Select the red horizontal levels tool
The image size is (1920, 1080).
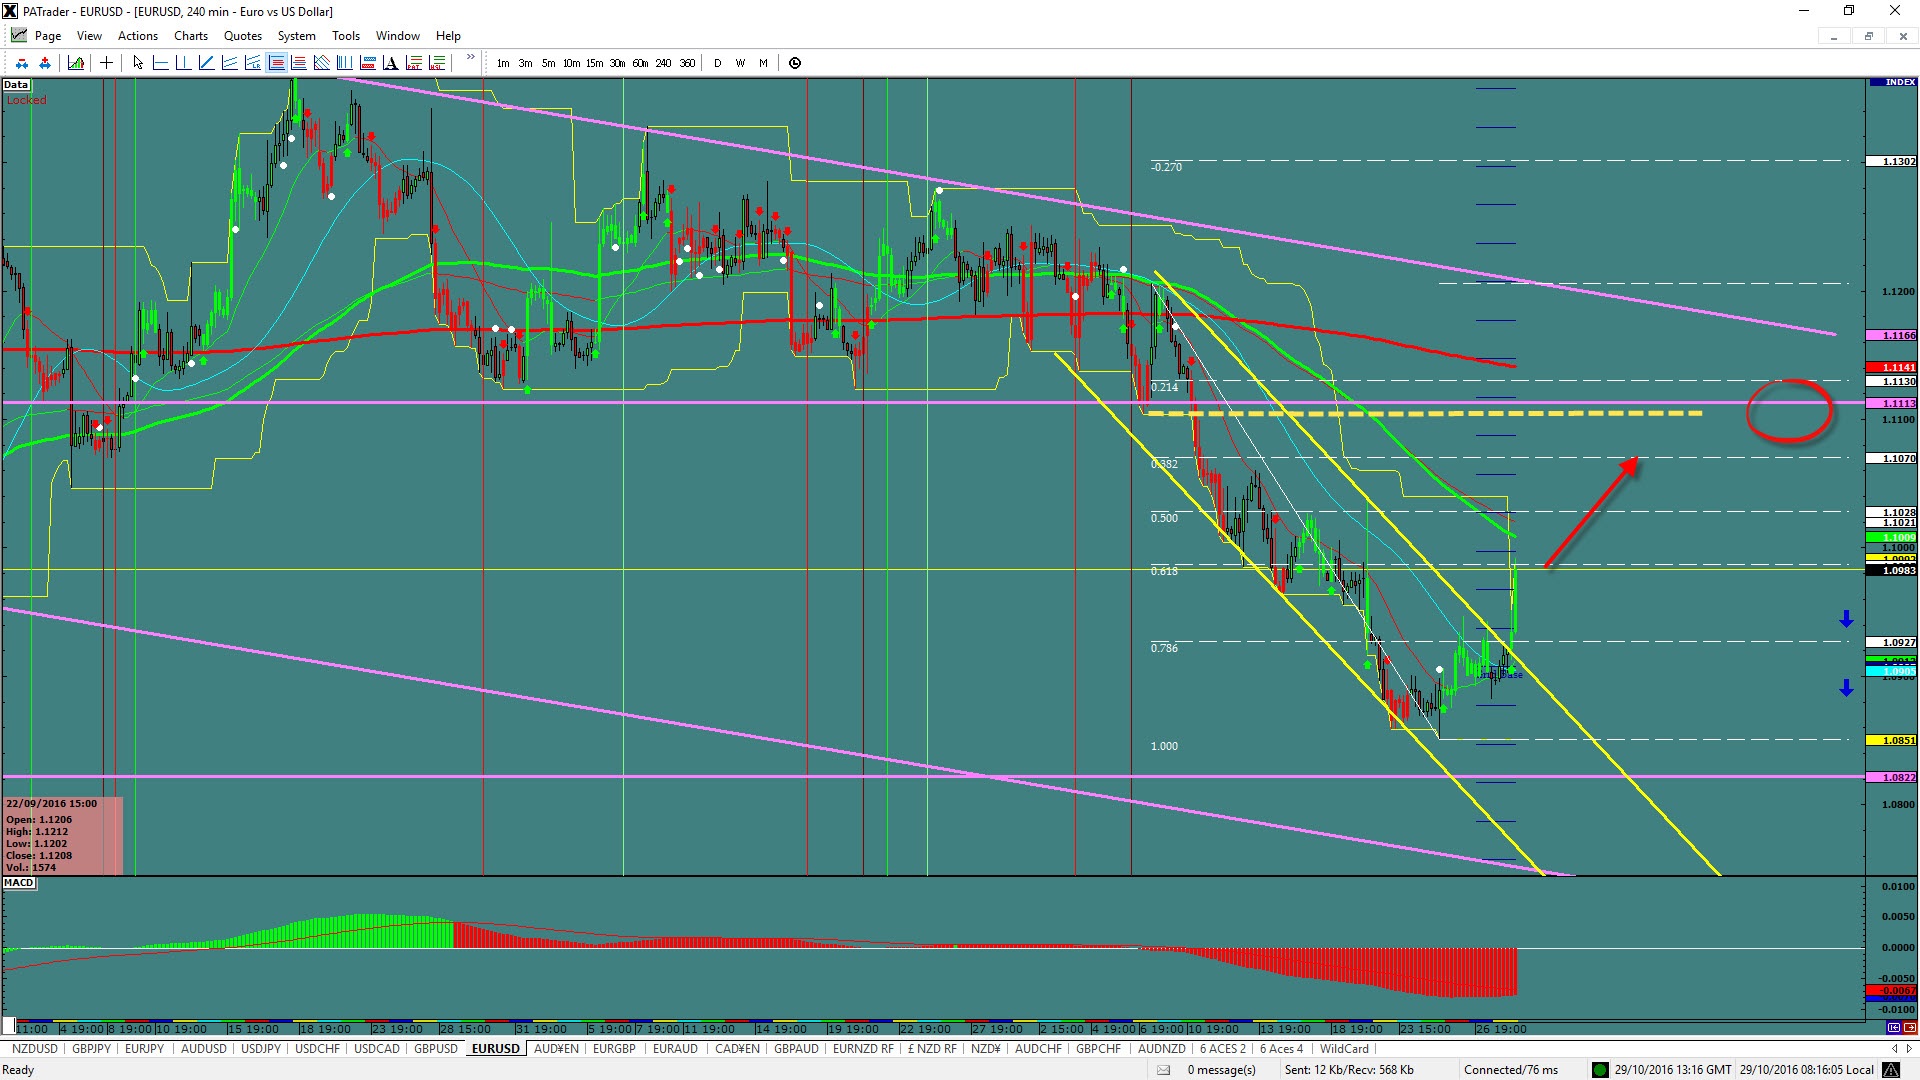[299, 63]
